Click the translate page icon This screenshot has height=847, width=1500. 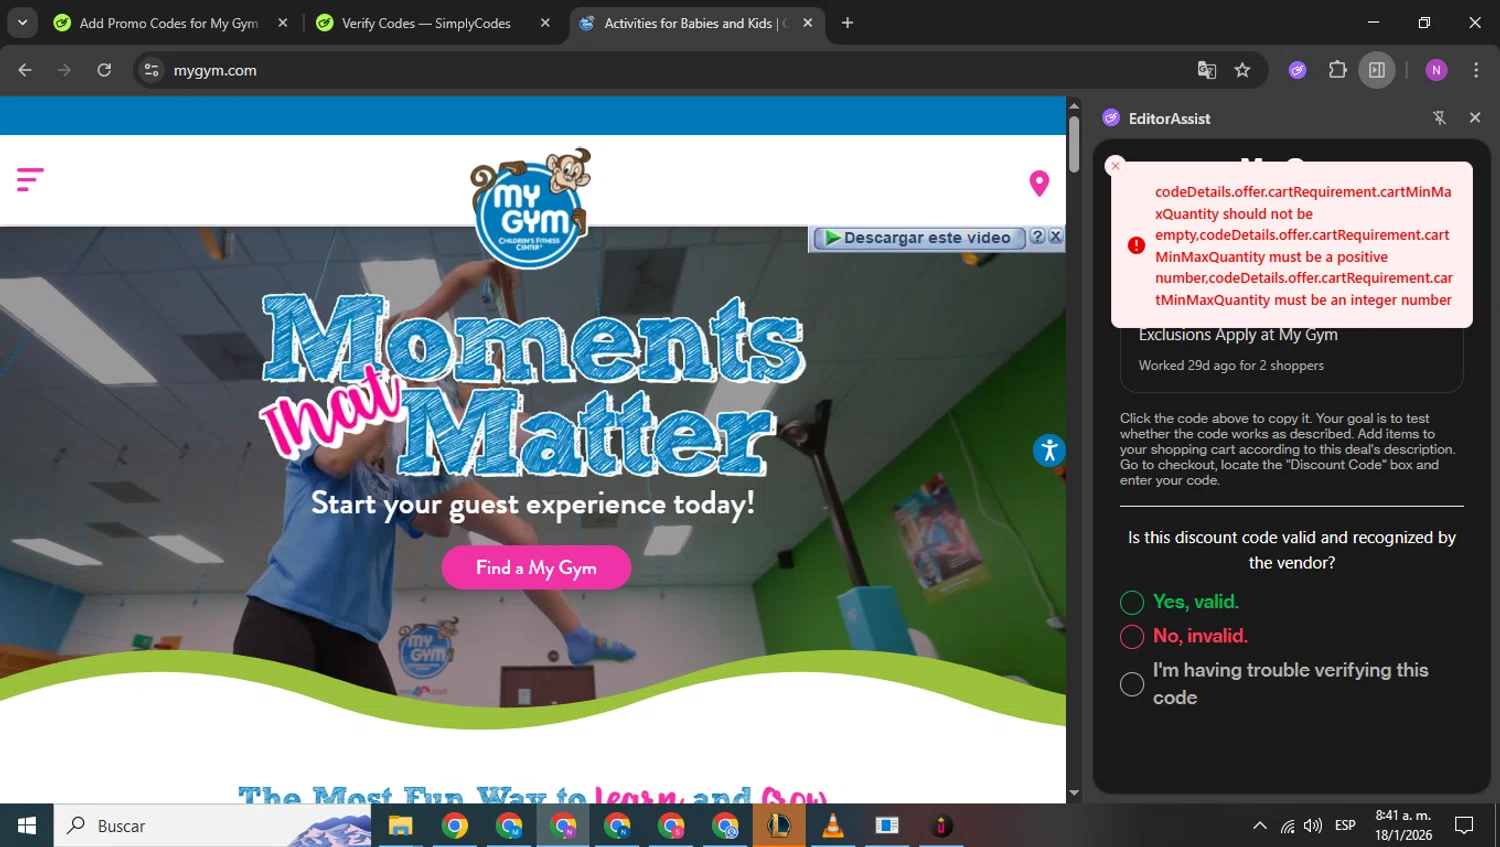pos(1207,70)
